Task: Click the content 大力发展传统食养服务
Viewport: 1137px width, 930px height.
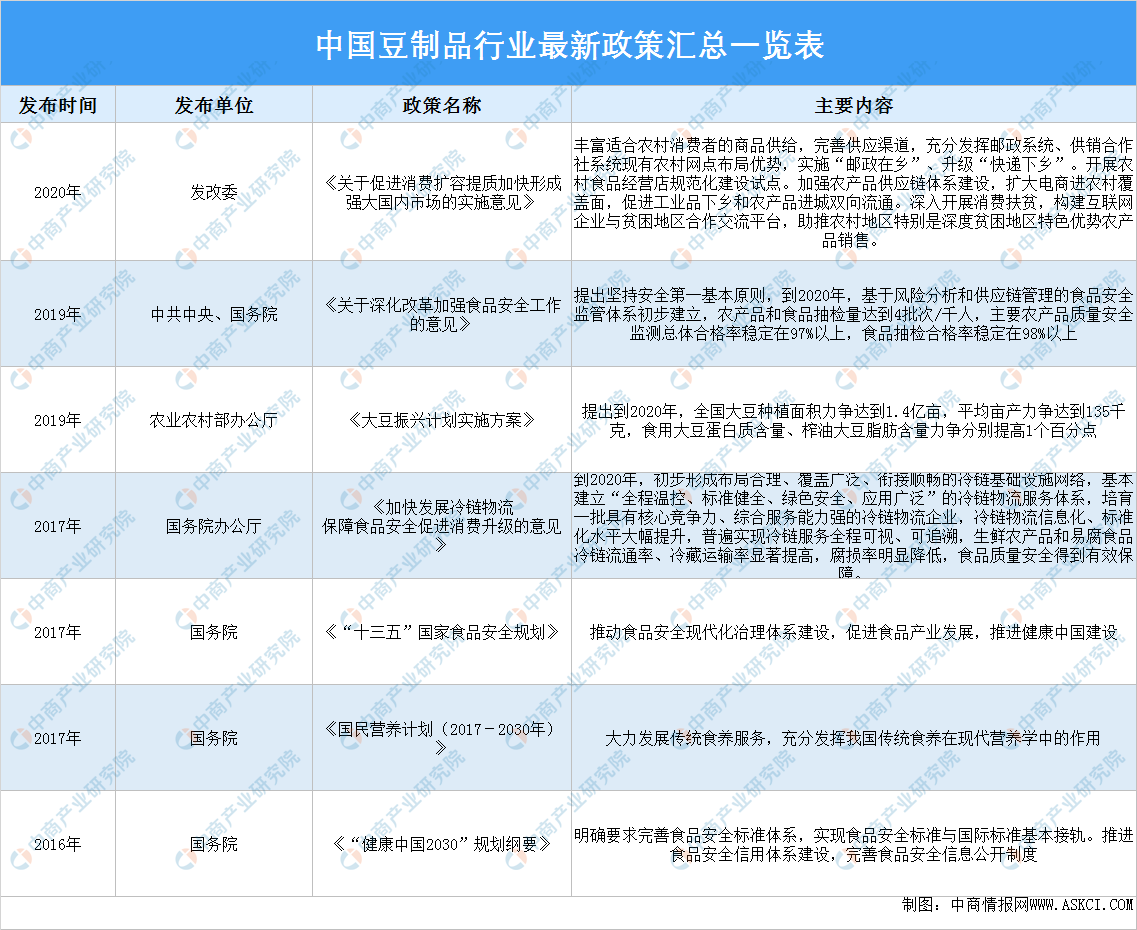Action: 853,737
